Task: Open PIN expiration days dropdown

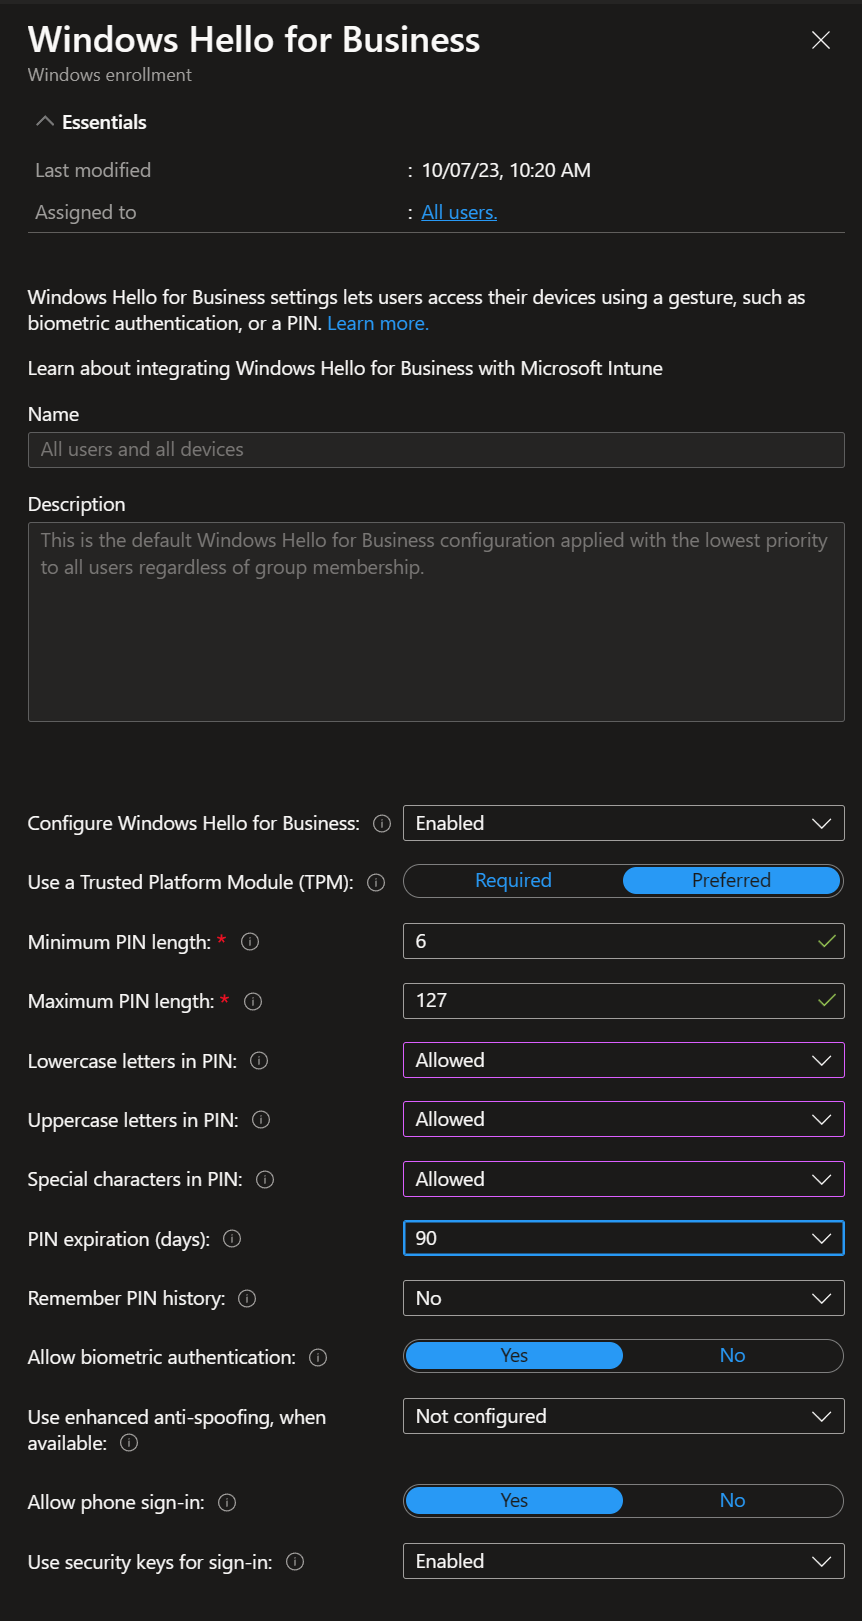Action: click(624, 1239)
